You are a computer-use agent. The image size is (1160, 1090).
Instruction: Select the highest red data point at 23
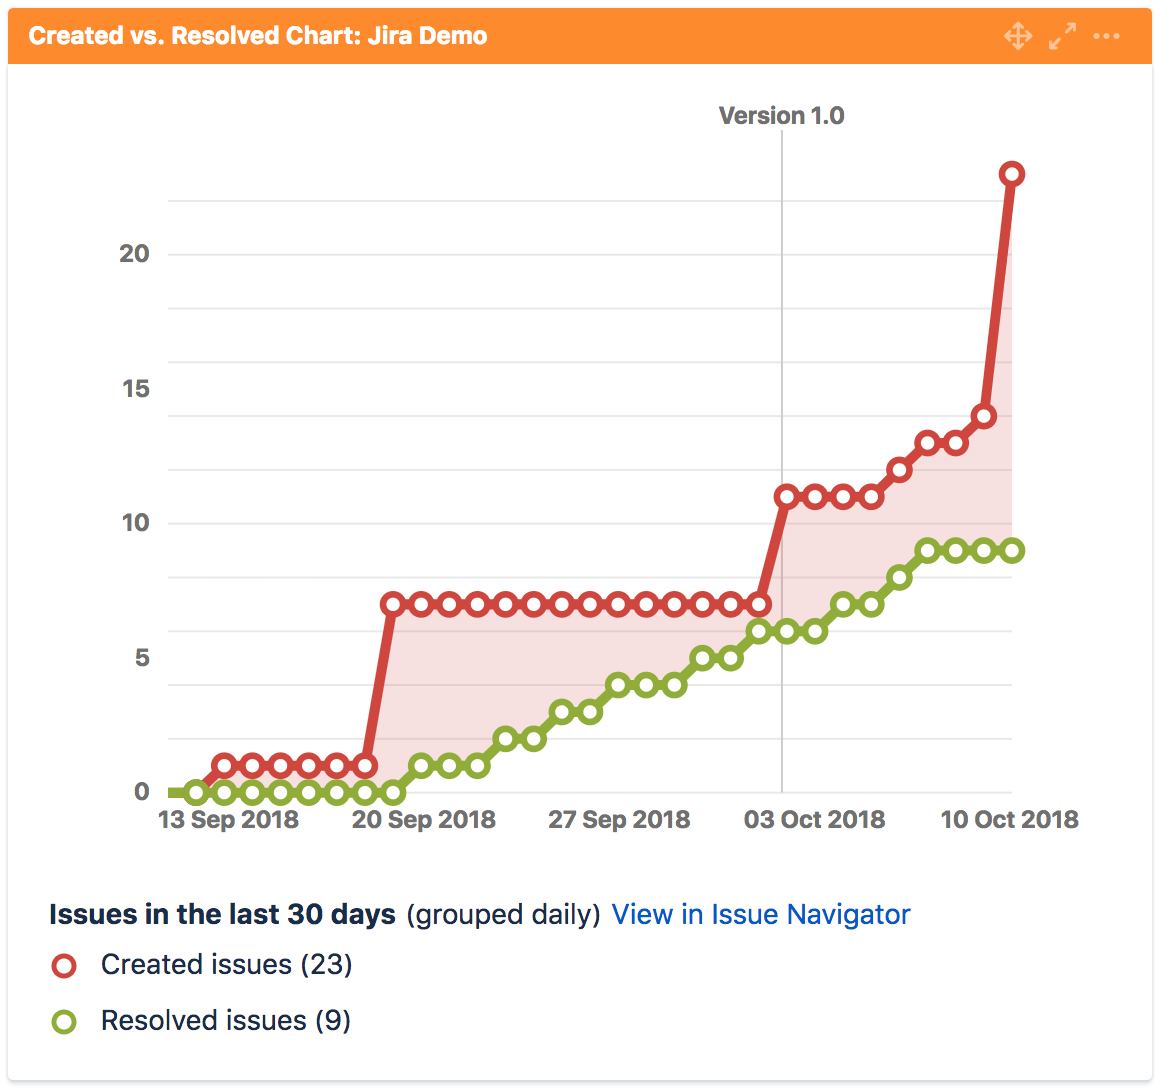tap(1011, 175)
